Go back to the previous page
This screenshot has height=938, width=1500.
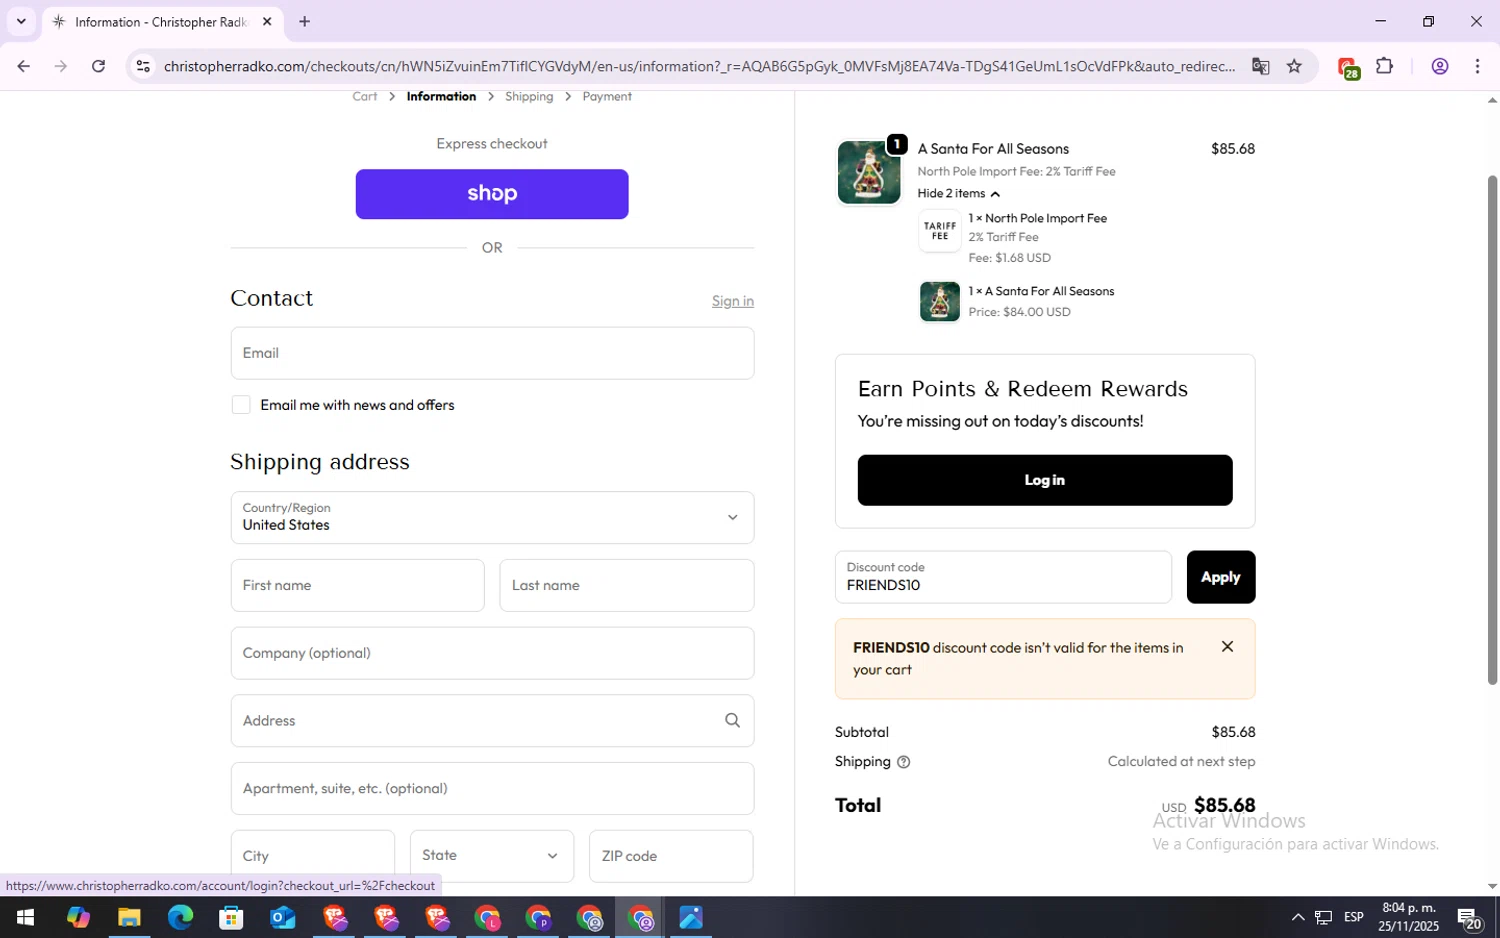(23, 66)
